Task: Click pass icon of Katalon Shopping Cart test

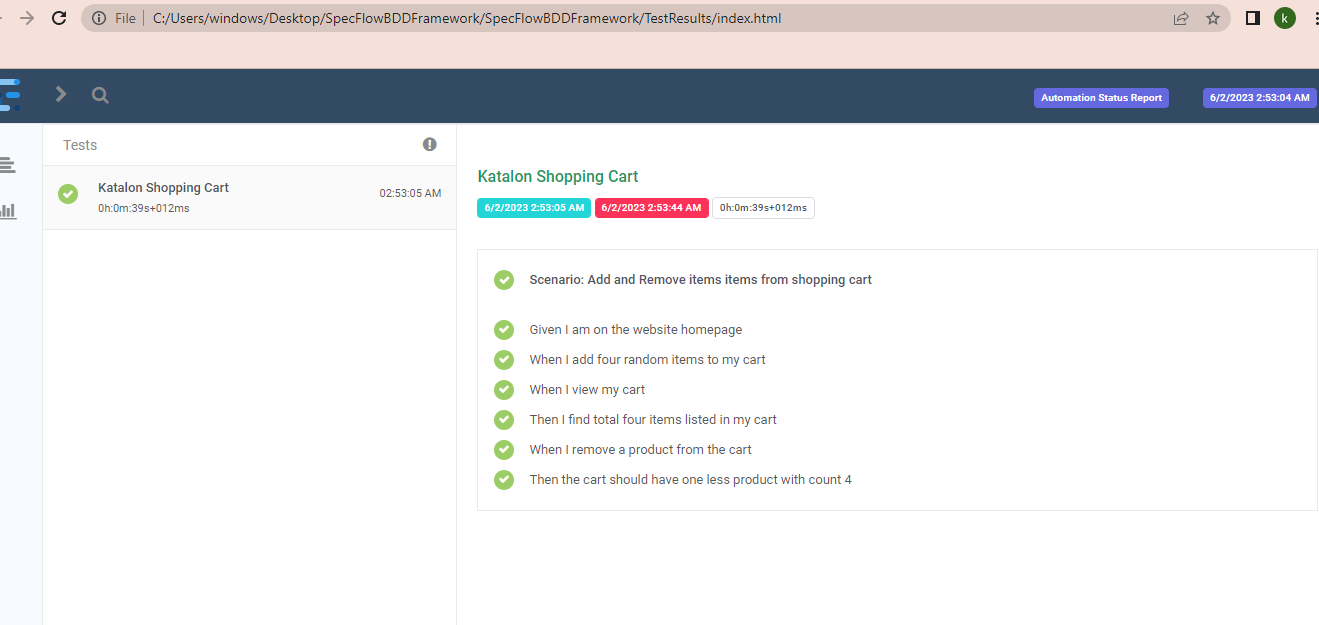Action: pyautogui.click(x=68, y=194)
